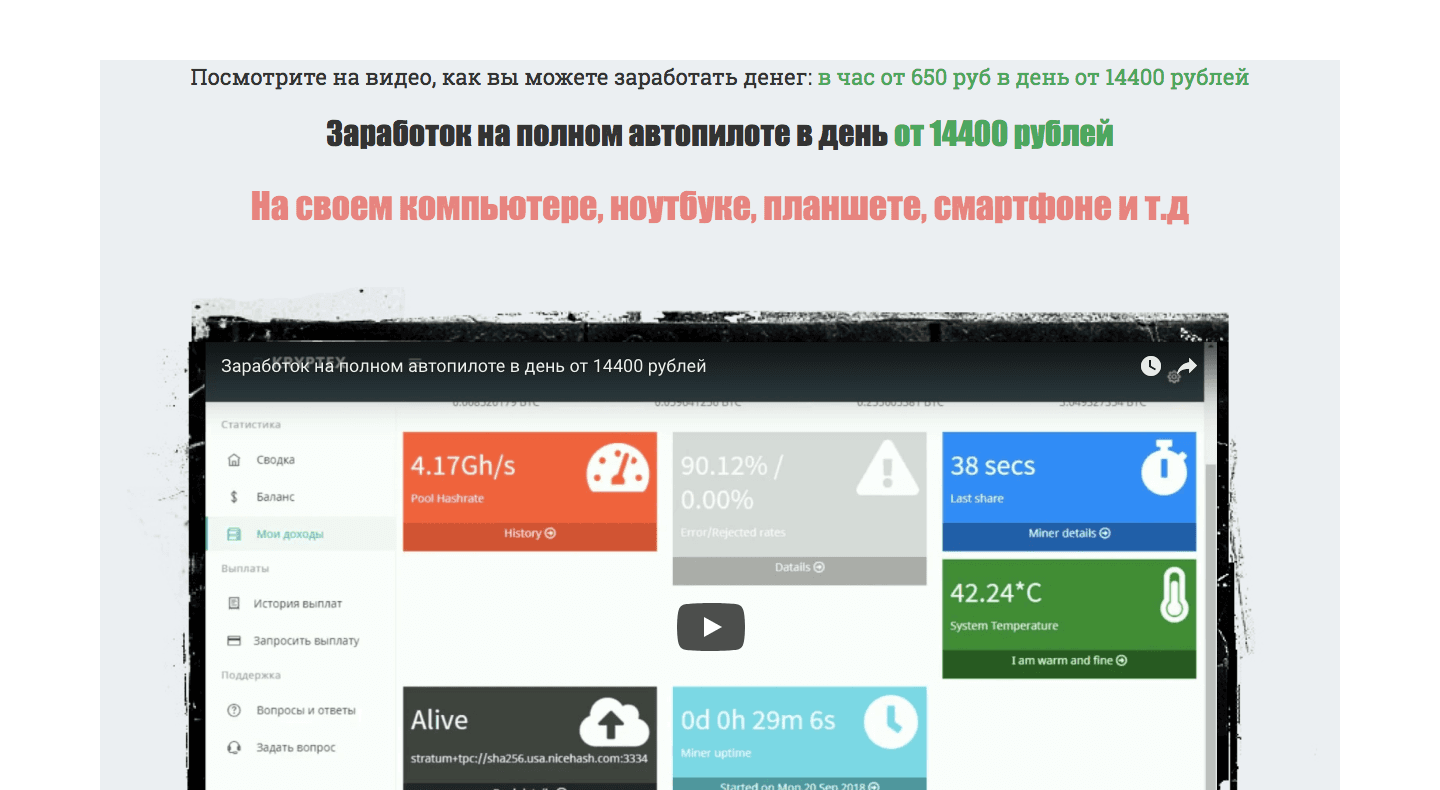Screen dimensions: 1440x790
Task: Select the home icon next to Сводка
Action: [x=236, y=459]
